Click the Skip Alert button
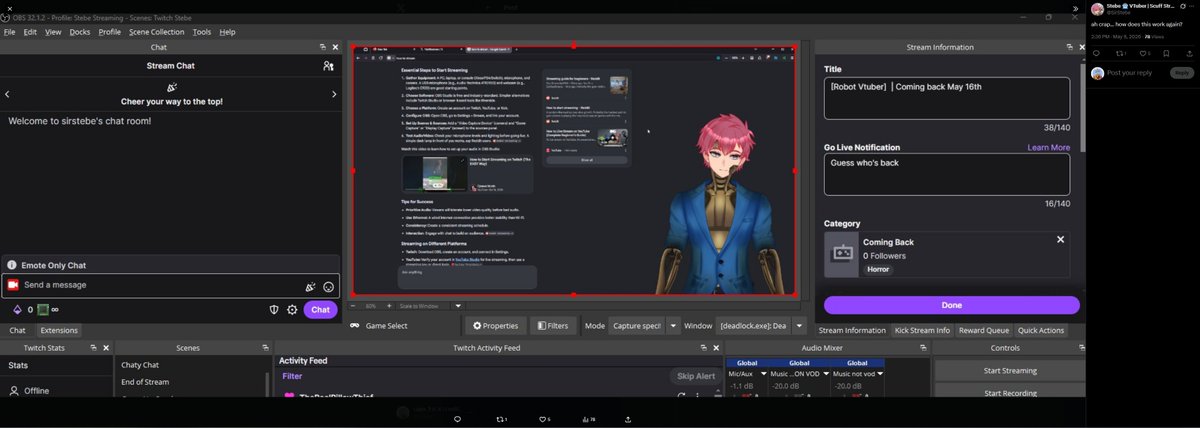The image size is (1200, 428). click(x=695, y=376)
